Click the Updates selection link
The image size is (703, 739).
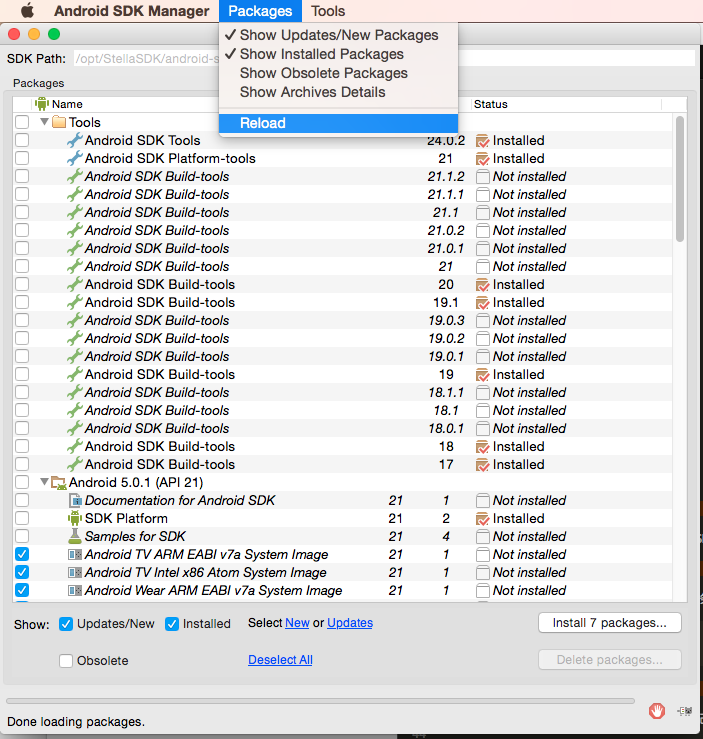(350, 623)
